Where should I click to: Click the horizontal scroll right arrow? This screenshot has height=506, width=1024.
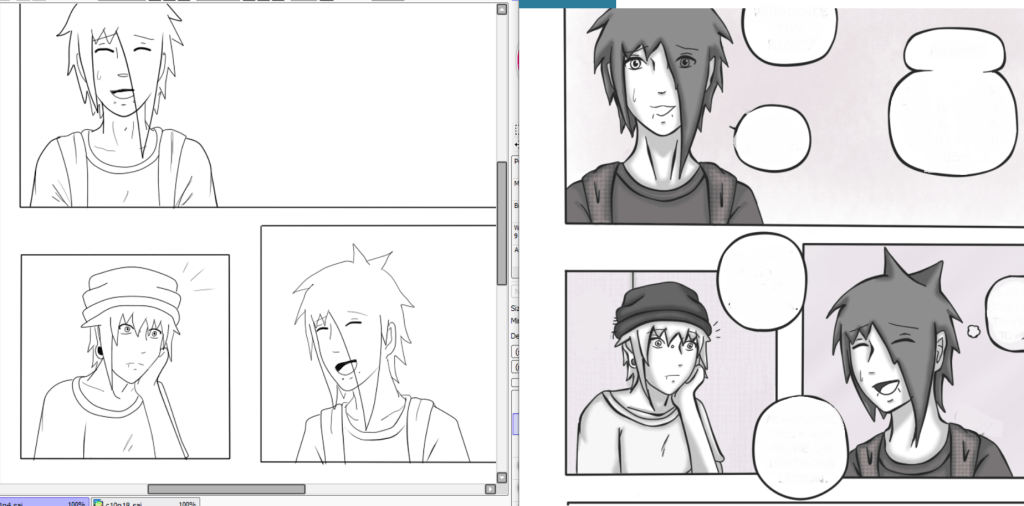click(x=489, y=489)
